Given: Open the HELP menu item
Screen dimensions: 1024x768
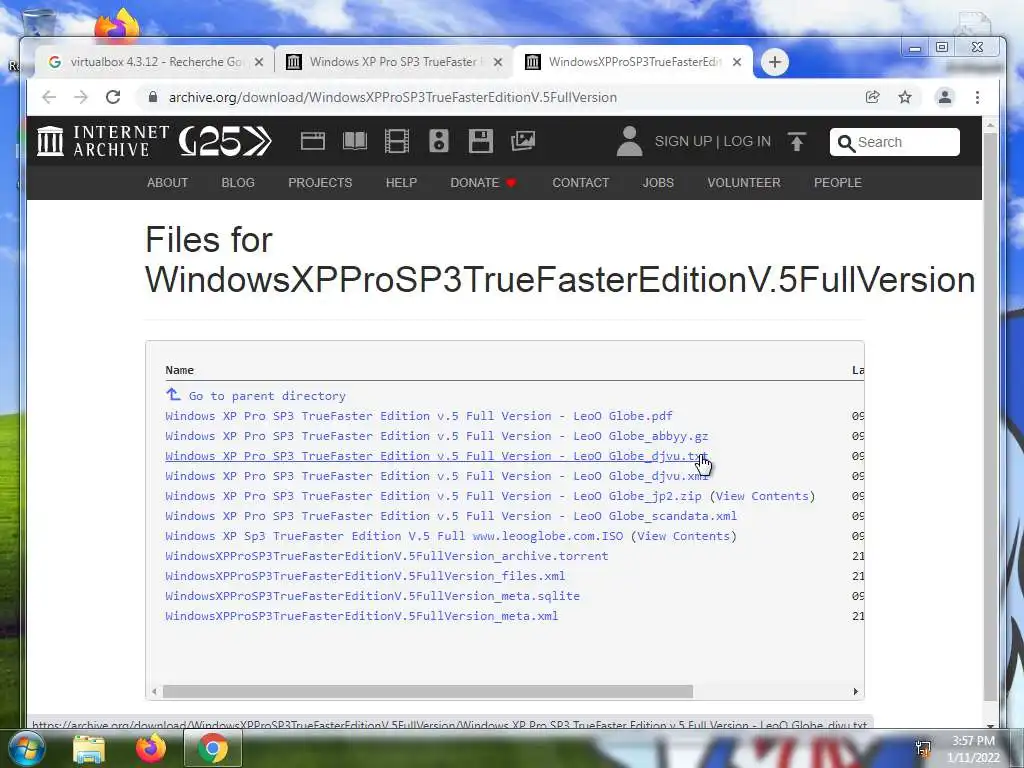Looking at the screenshot, I should pos(401,183).
